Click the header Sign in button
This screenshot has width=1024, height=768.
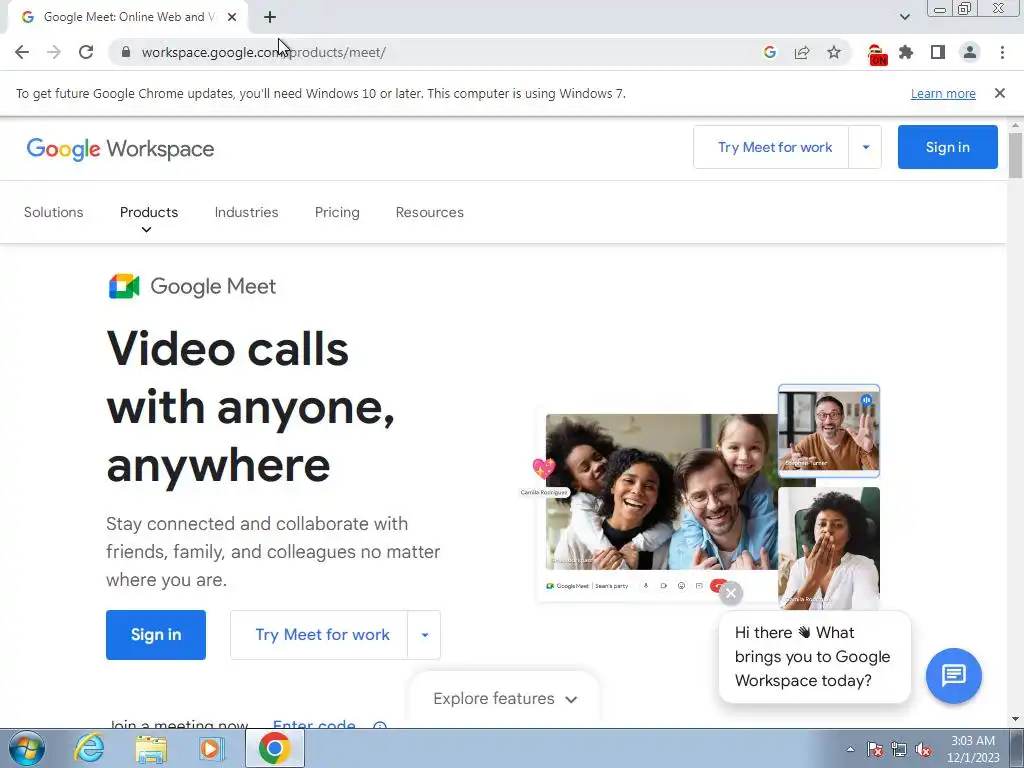coord(948,147)
